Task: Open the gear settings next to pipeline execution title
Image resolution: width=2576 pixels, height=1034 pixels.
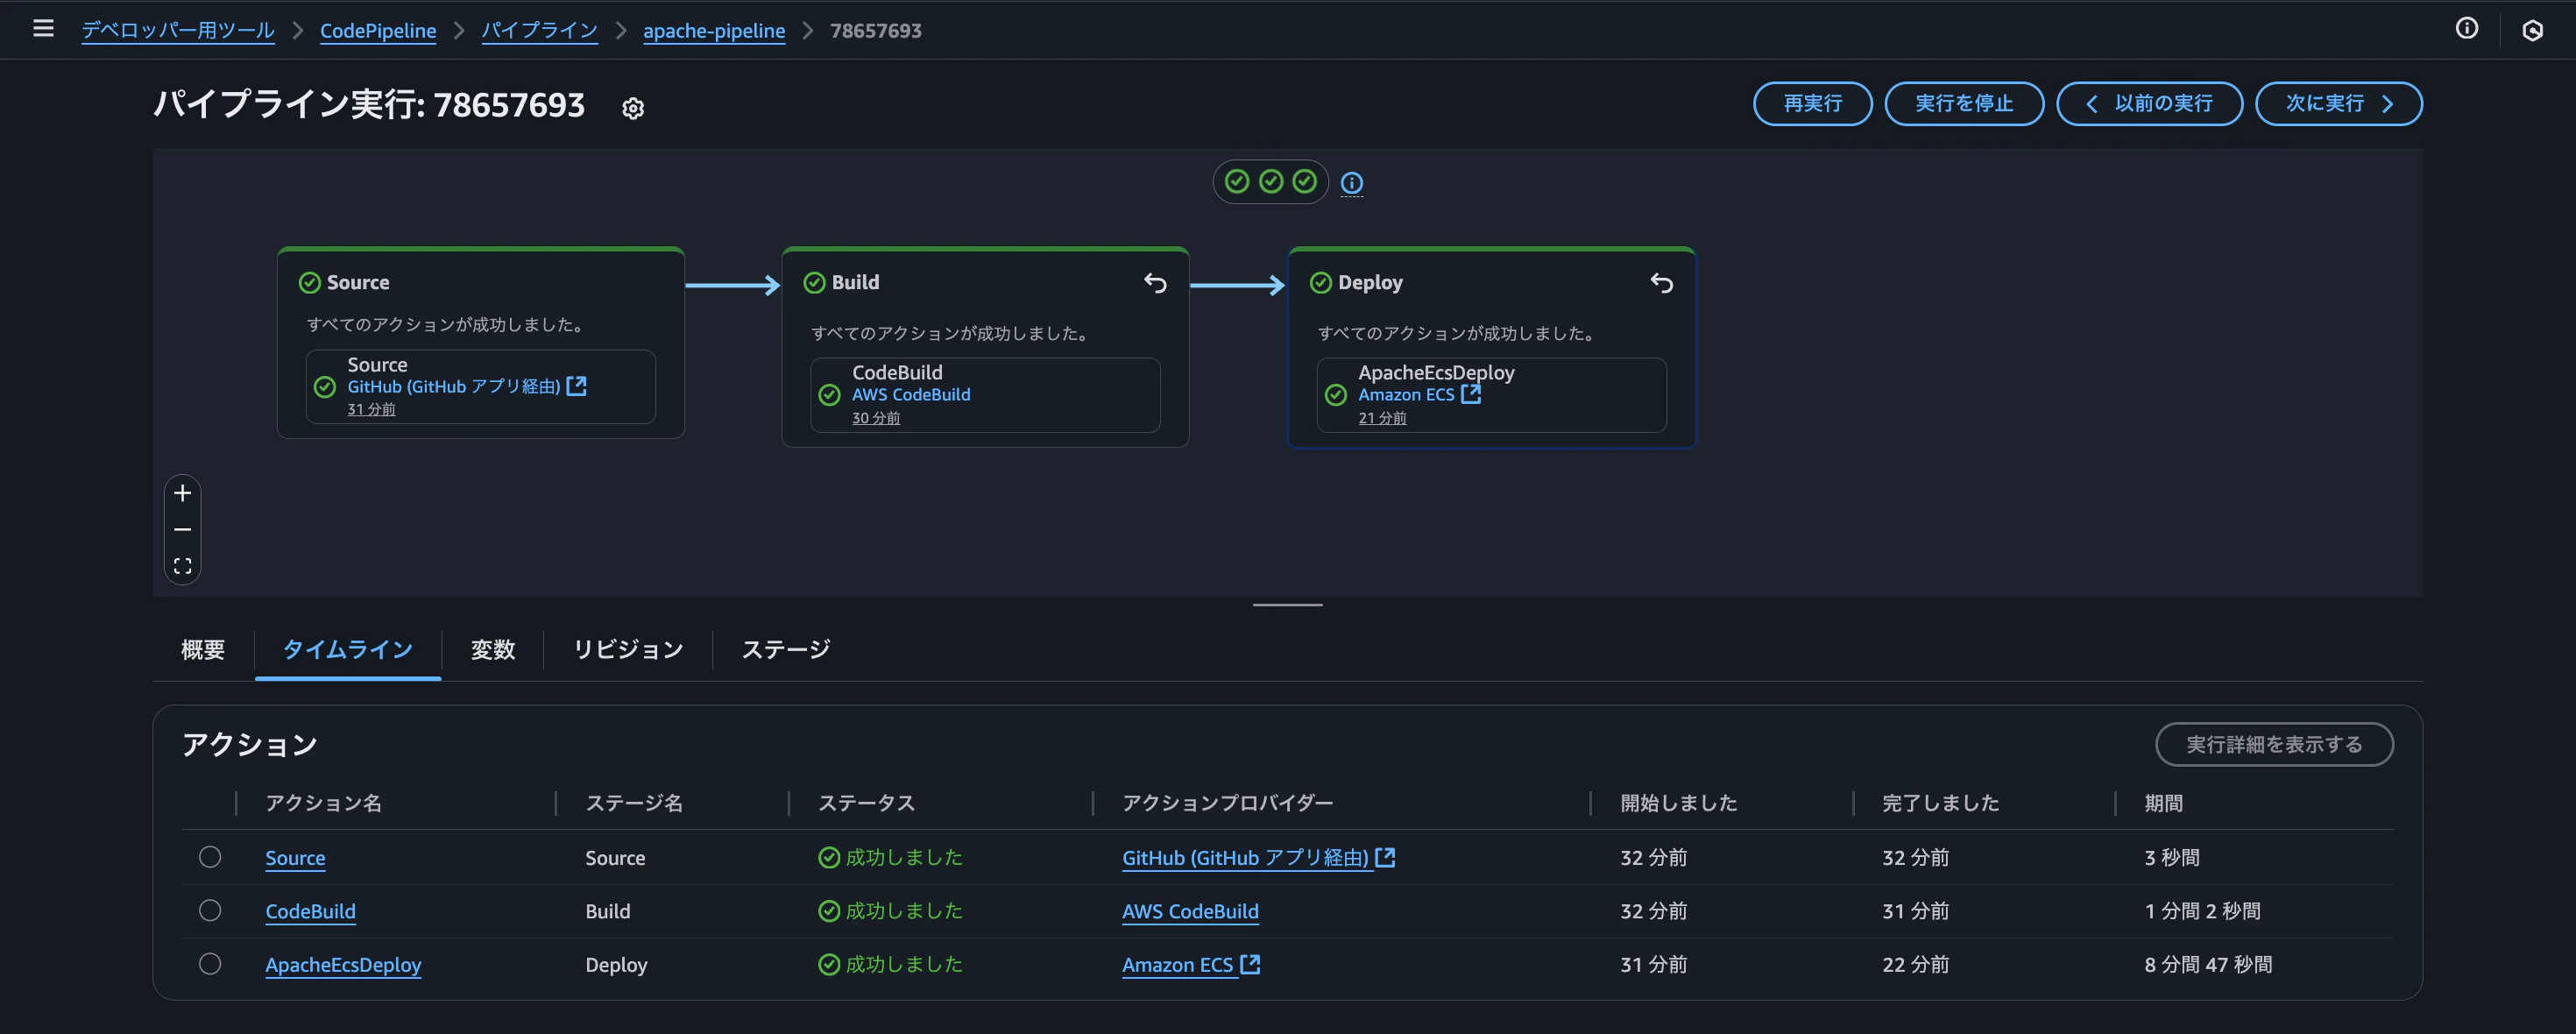Action: [633, 108]
